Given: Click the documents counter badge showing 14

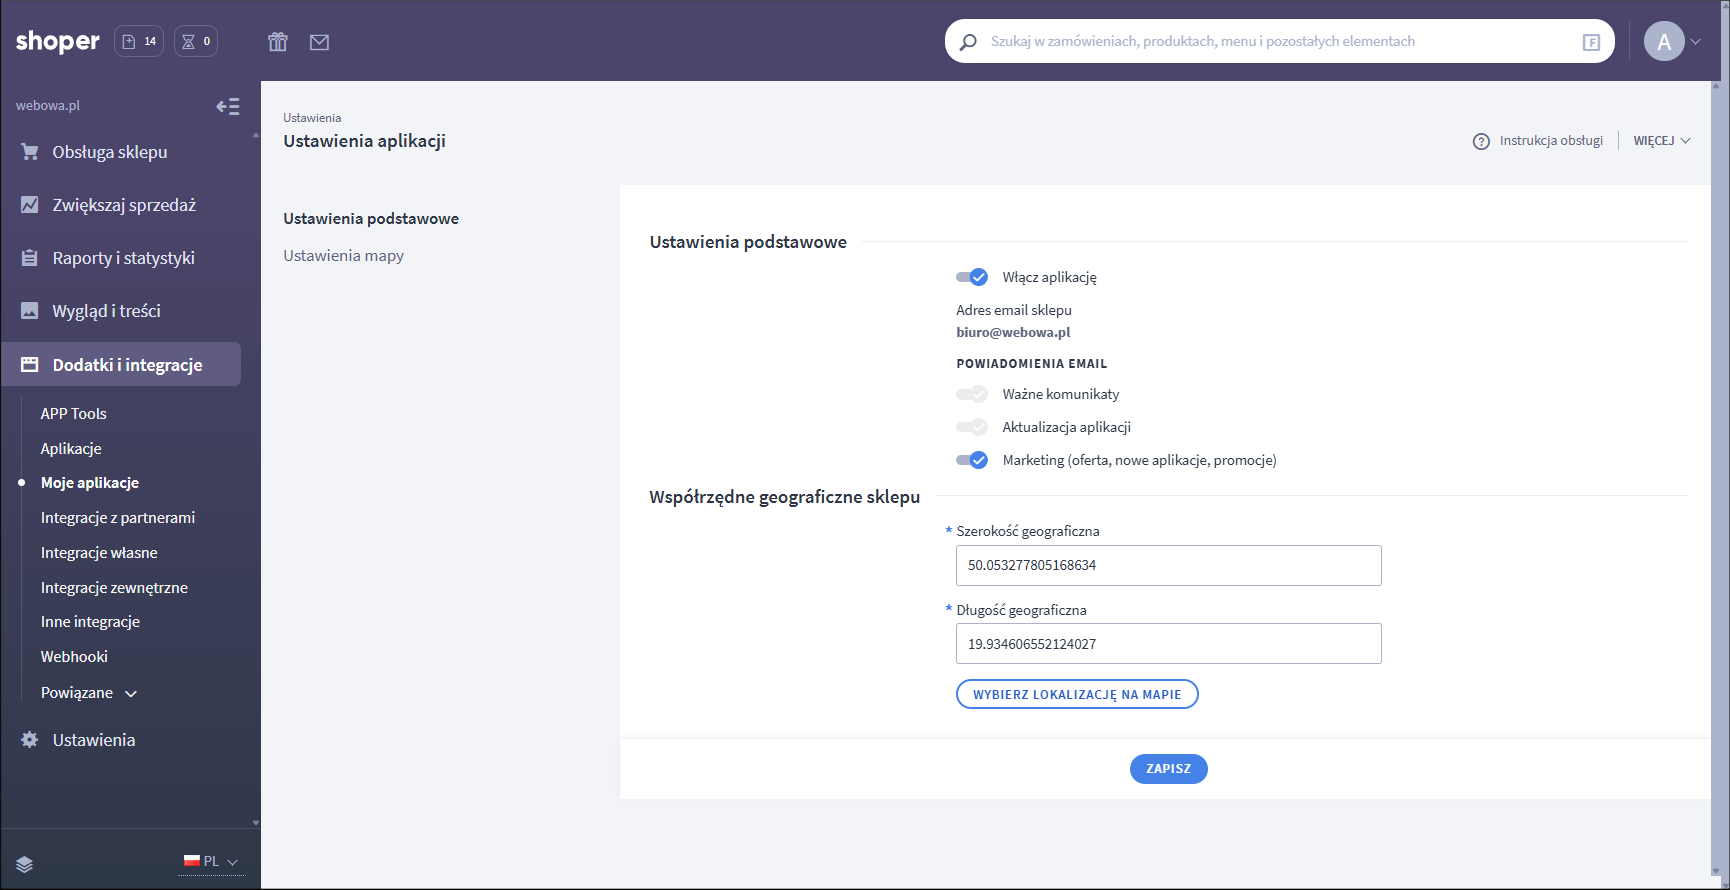Looking at the screenshot, I should (x=139, y=41).
